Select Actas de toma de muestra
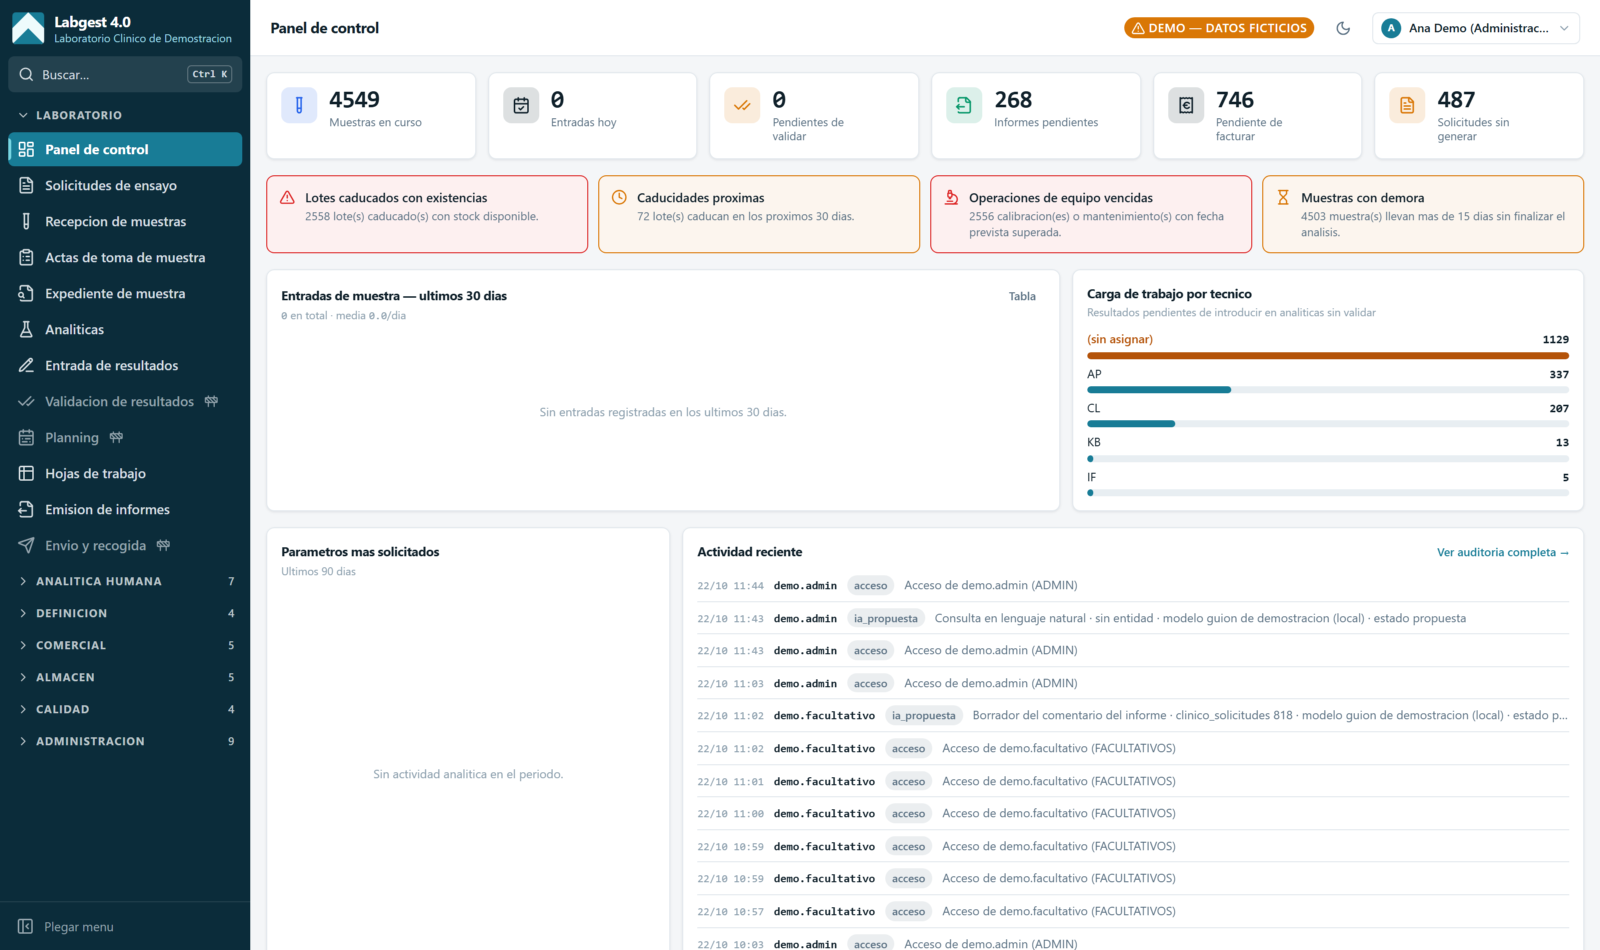This screenshot has height=950, width=1600. [x=125, y=257]
